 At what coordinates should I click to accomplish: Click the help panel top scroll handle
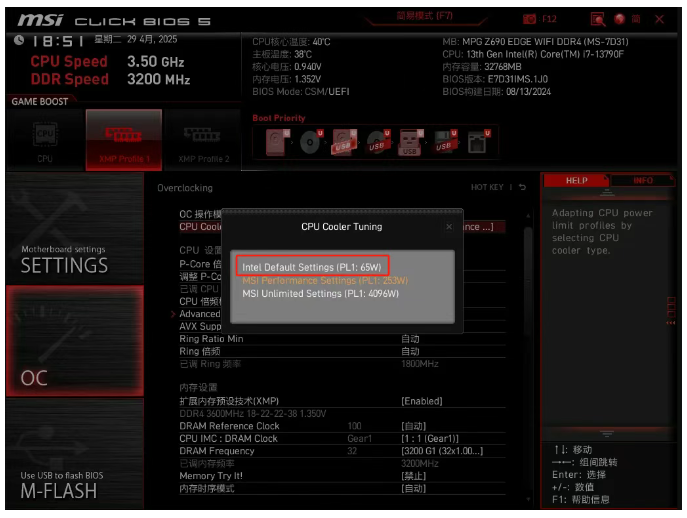pyautogui.click(x=607, y=192)
